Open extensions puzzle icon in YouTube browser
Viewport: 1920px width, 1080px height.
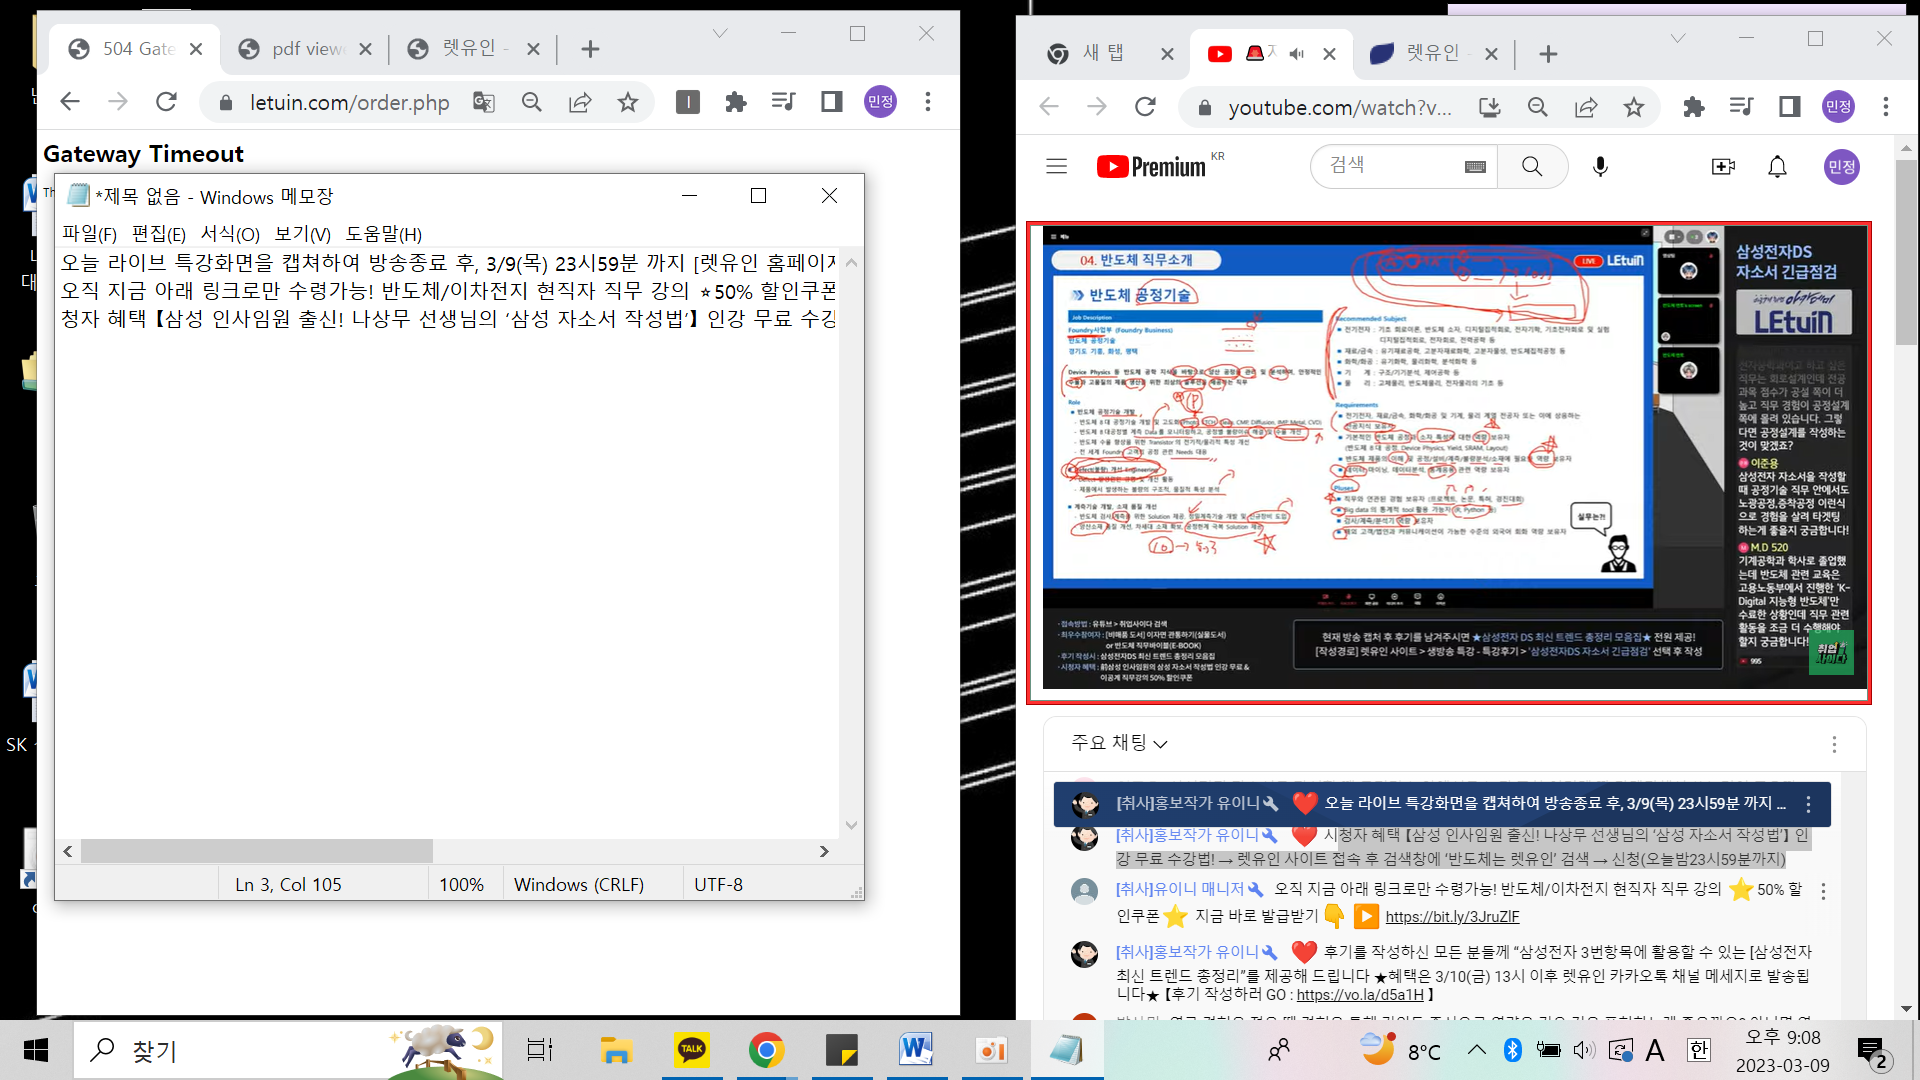(x=1693, y=107)
